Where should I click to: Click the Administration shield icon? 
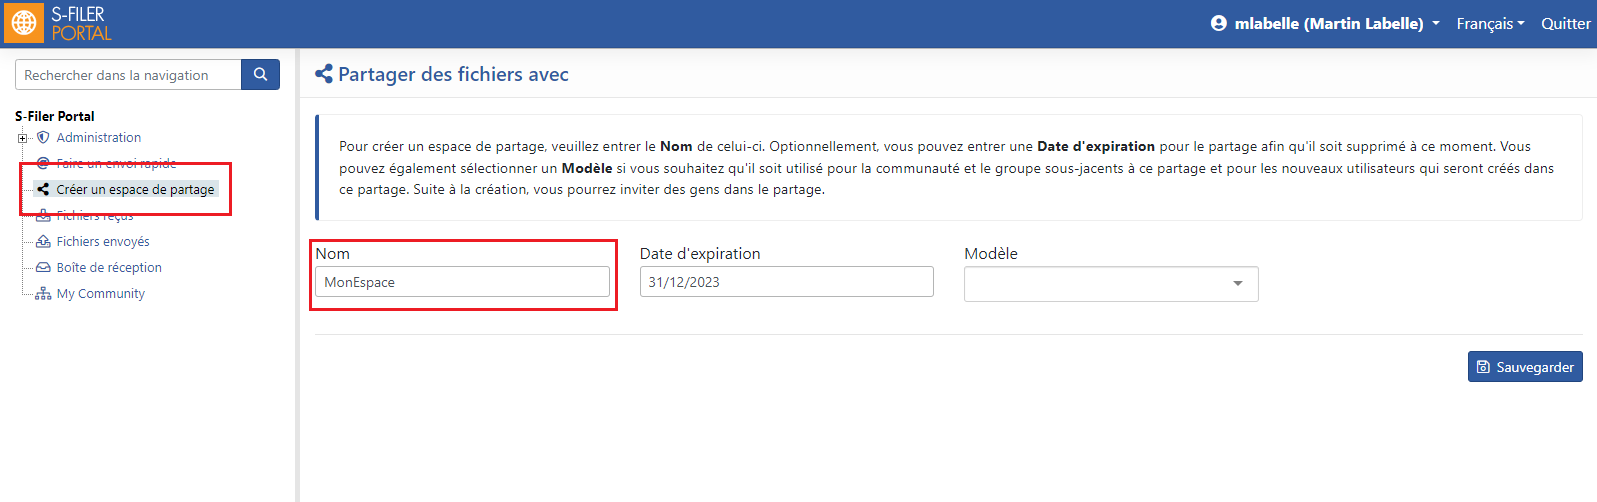point(43,137)
